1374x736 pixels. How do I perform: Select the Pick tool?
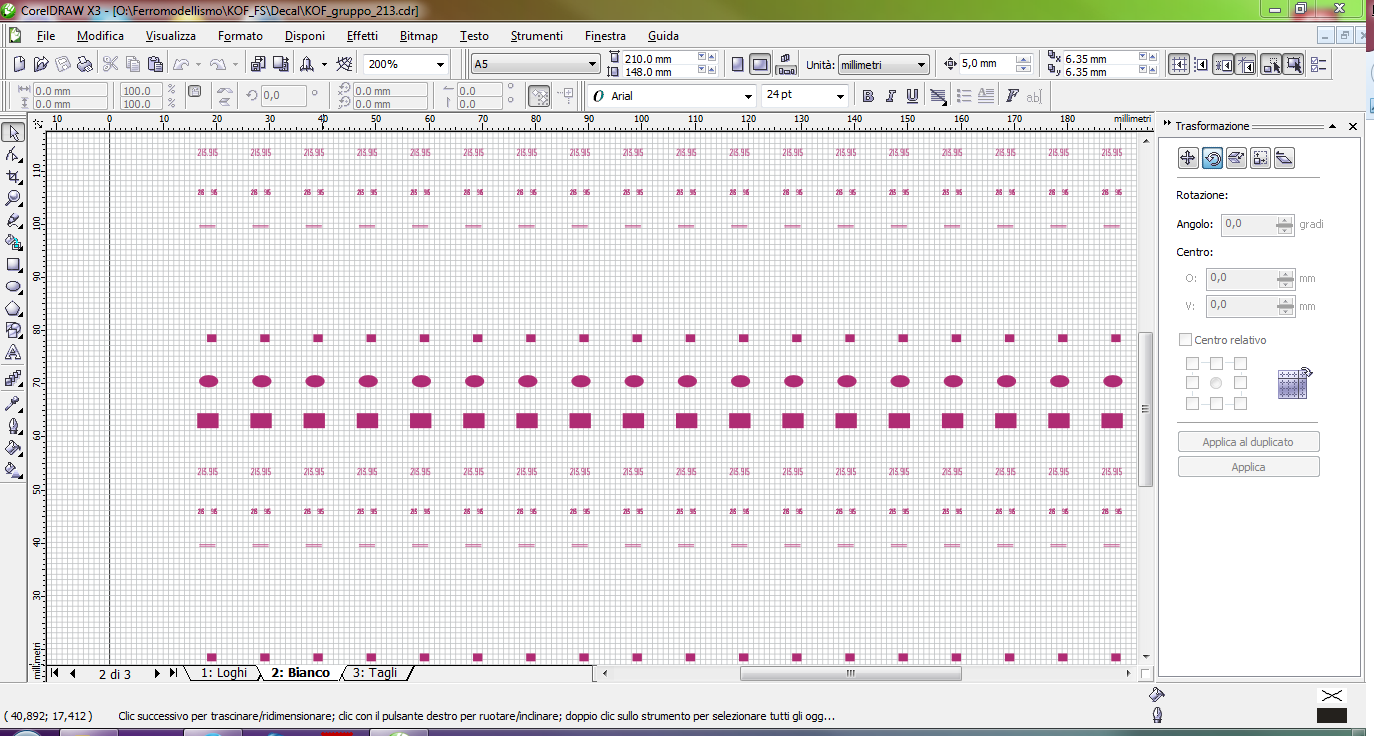(x=13, y=133)
